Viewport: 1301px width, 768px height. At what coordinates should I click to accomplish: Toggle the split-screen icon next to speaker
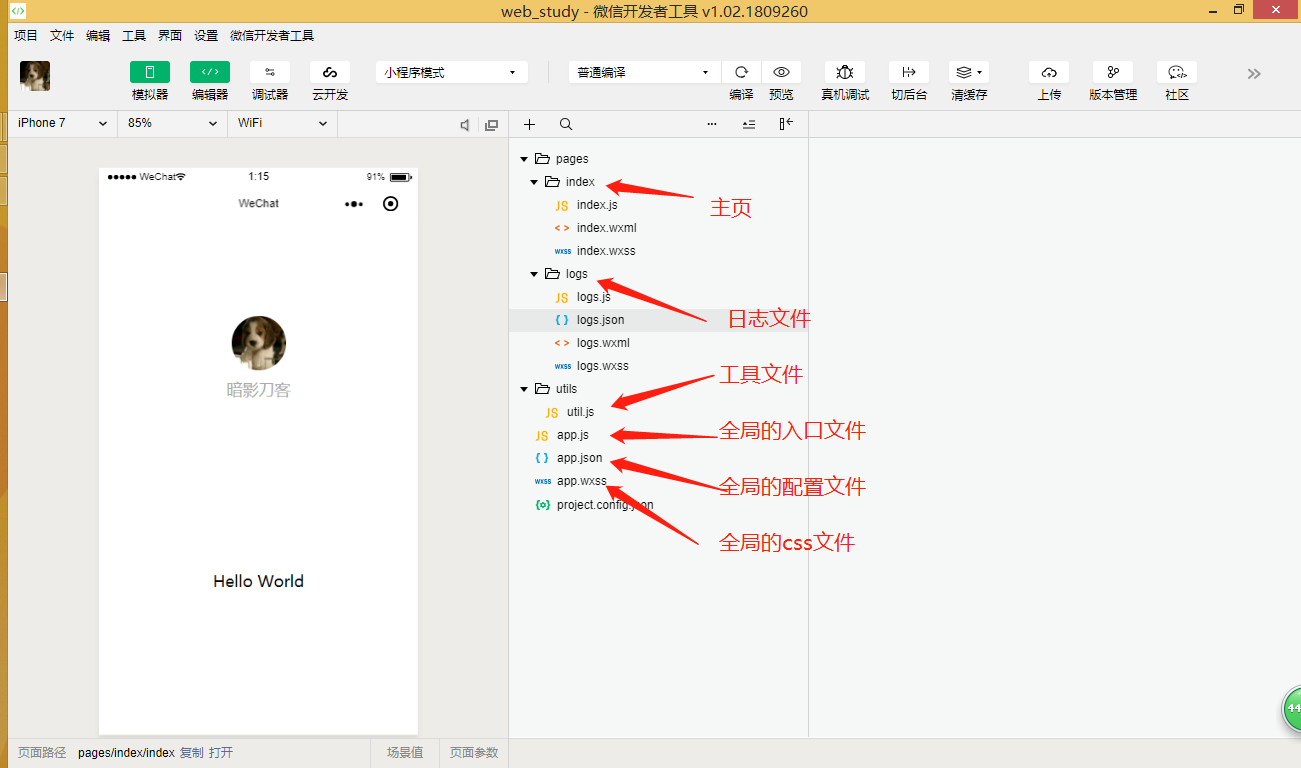(x=491, y=124)
